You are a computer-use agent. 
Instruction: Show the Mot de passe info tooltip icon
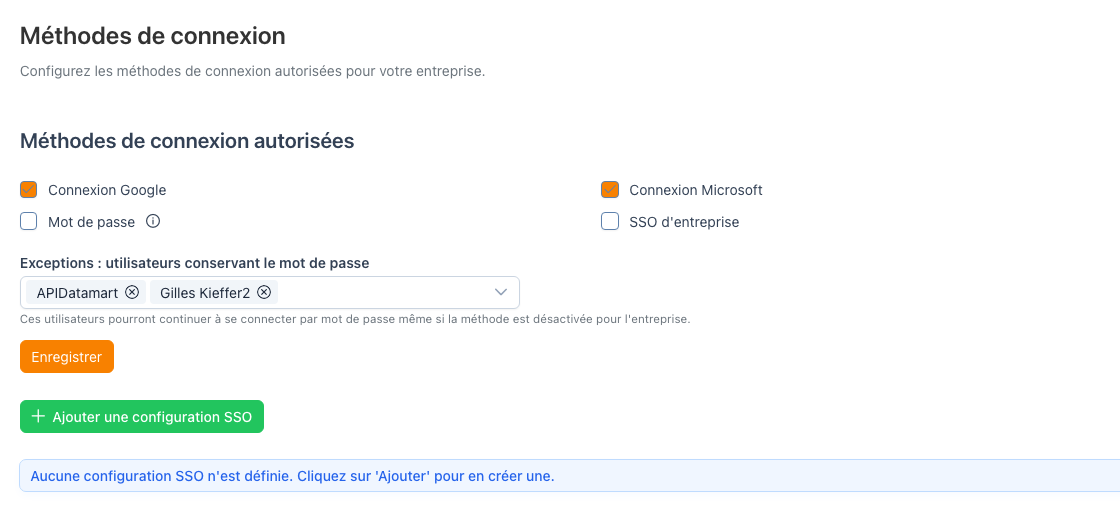(153, 221)
